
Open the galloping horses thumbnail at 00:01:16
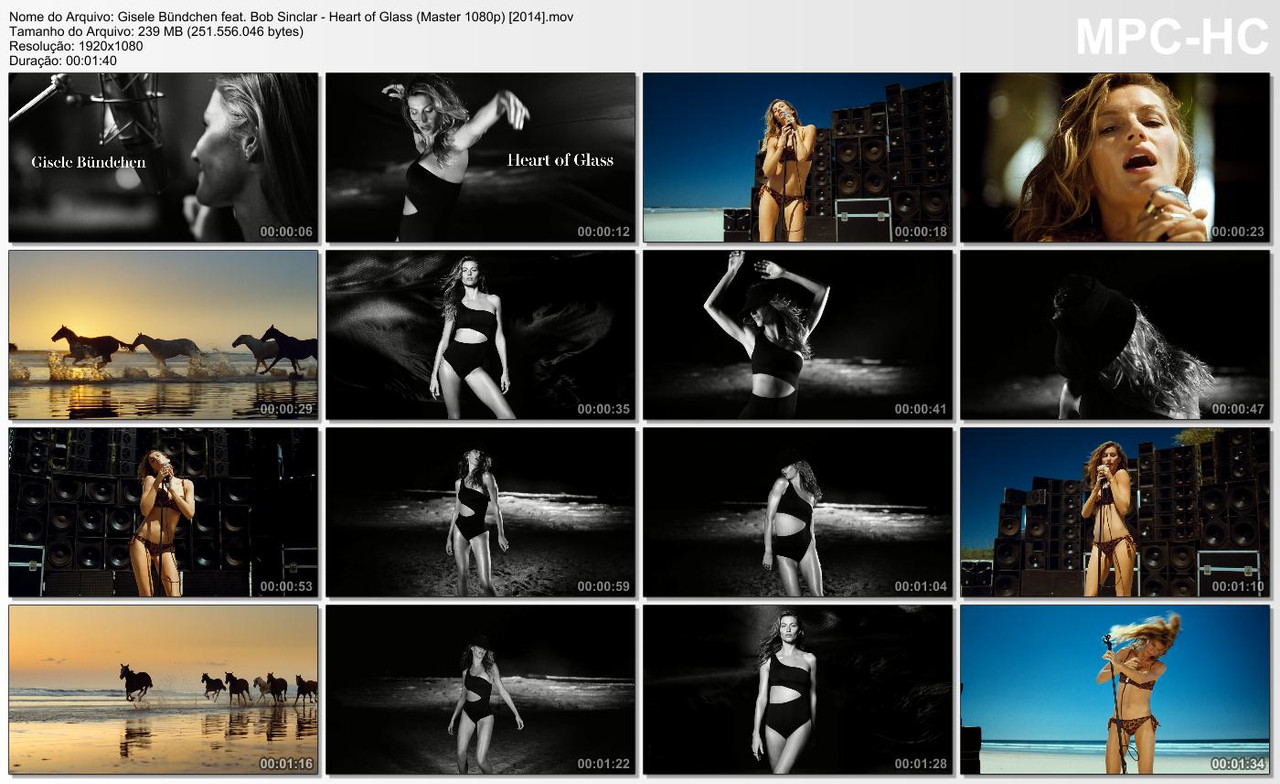point(162,690)
